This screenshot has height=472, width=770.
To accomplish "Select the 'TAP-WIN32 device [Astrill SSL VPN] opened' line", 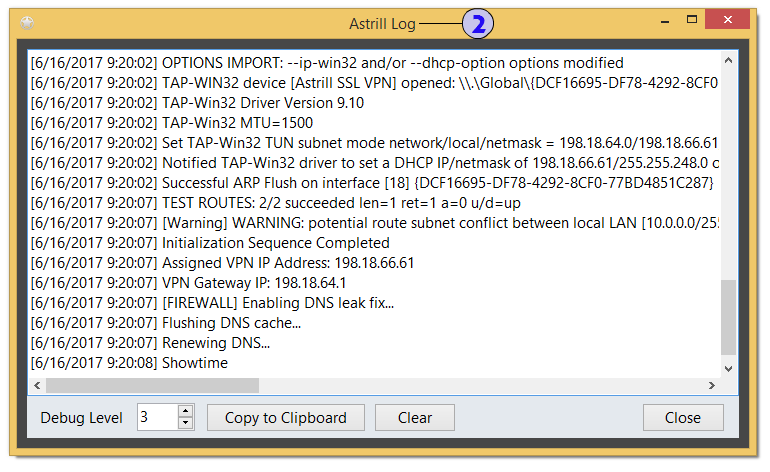I will (374, 83).
